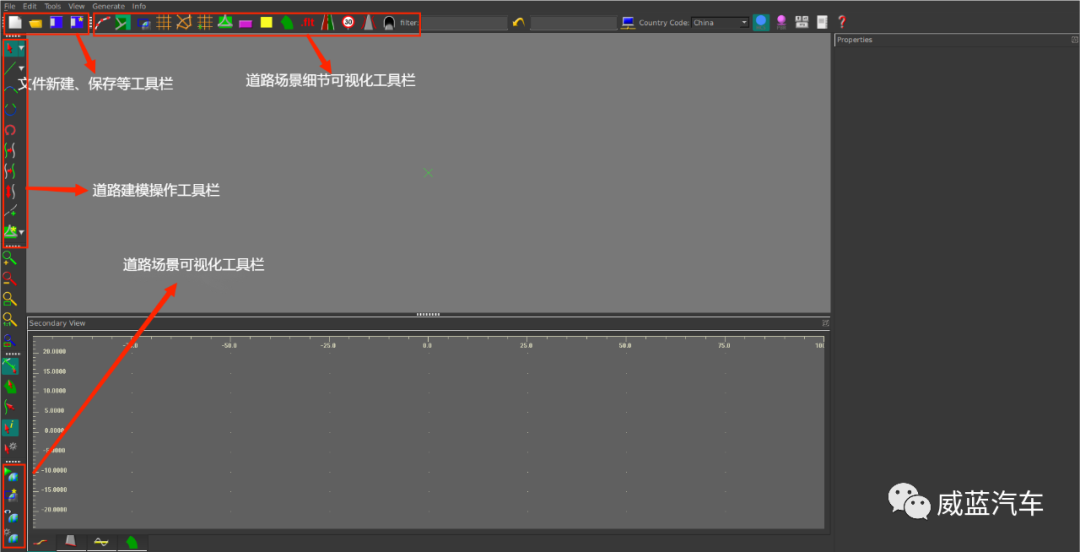Click the red pointer with gear icon
Image resolution: width=1080 pixels, height=552 pixels.
coord(10,448)
